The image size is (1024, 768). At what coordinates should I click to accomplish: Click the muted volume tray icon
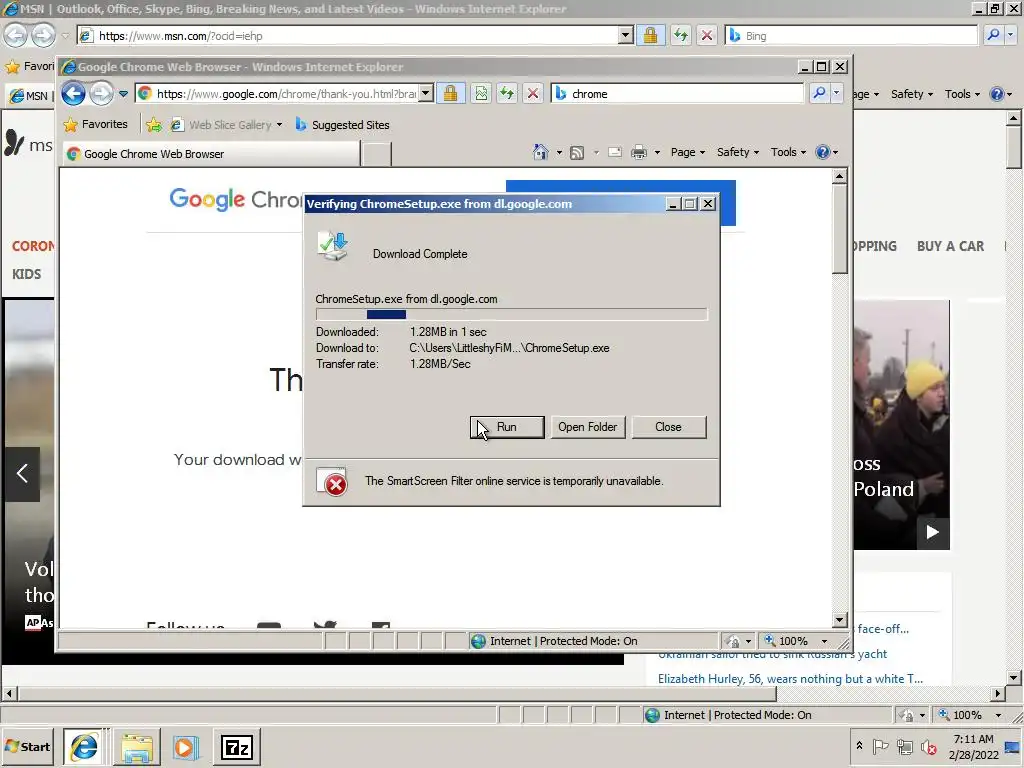click(x=928, y=746)
